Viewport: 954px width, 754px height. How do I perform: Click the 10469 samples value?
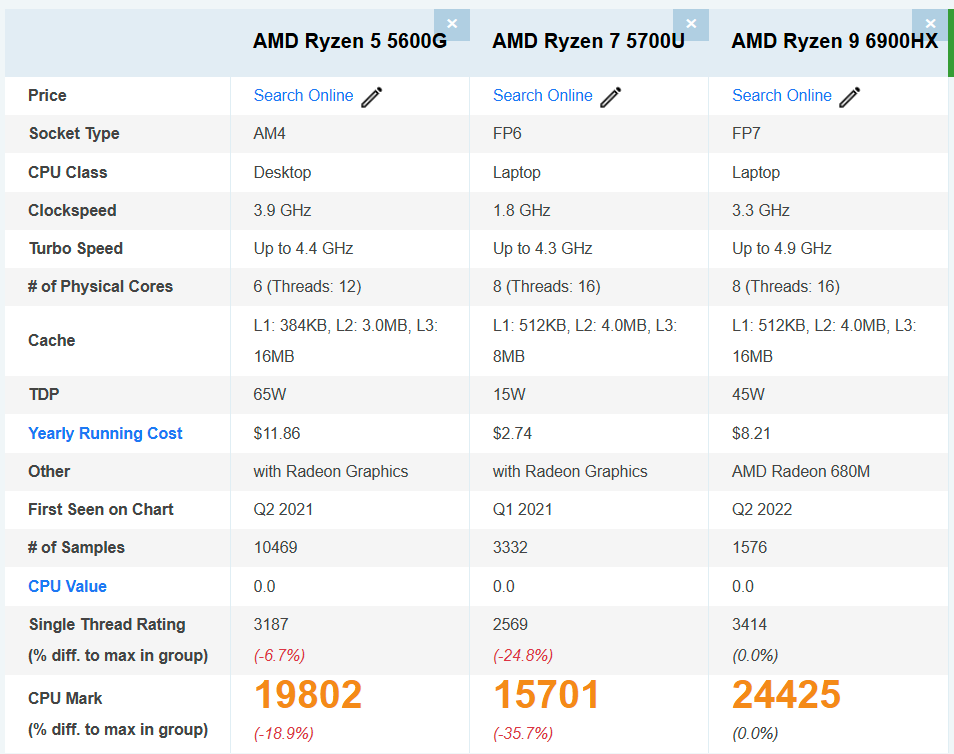(275, 548)
